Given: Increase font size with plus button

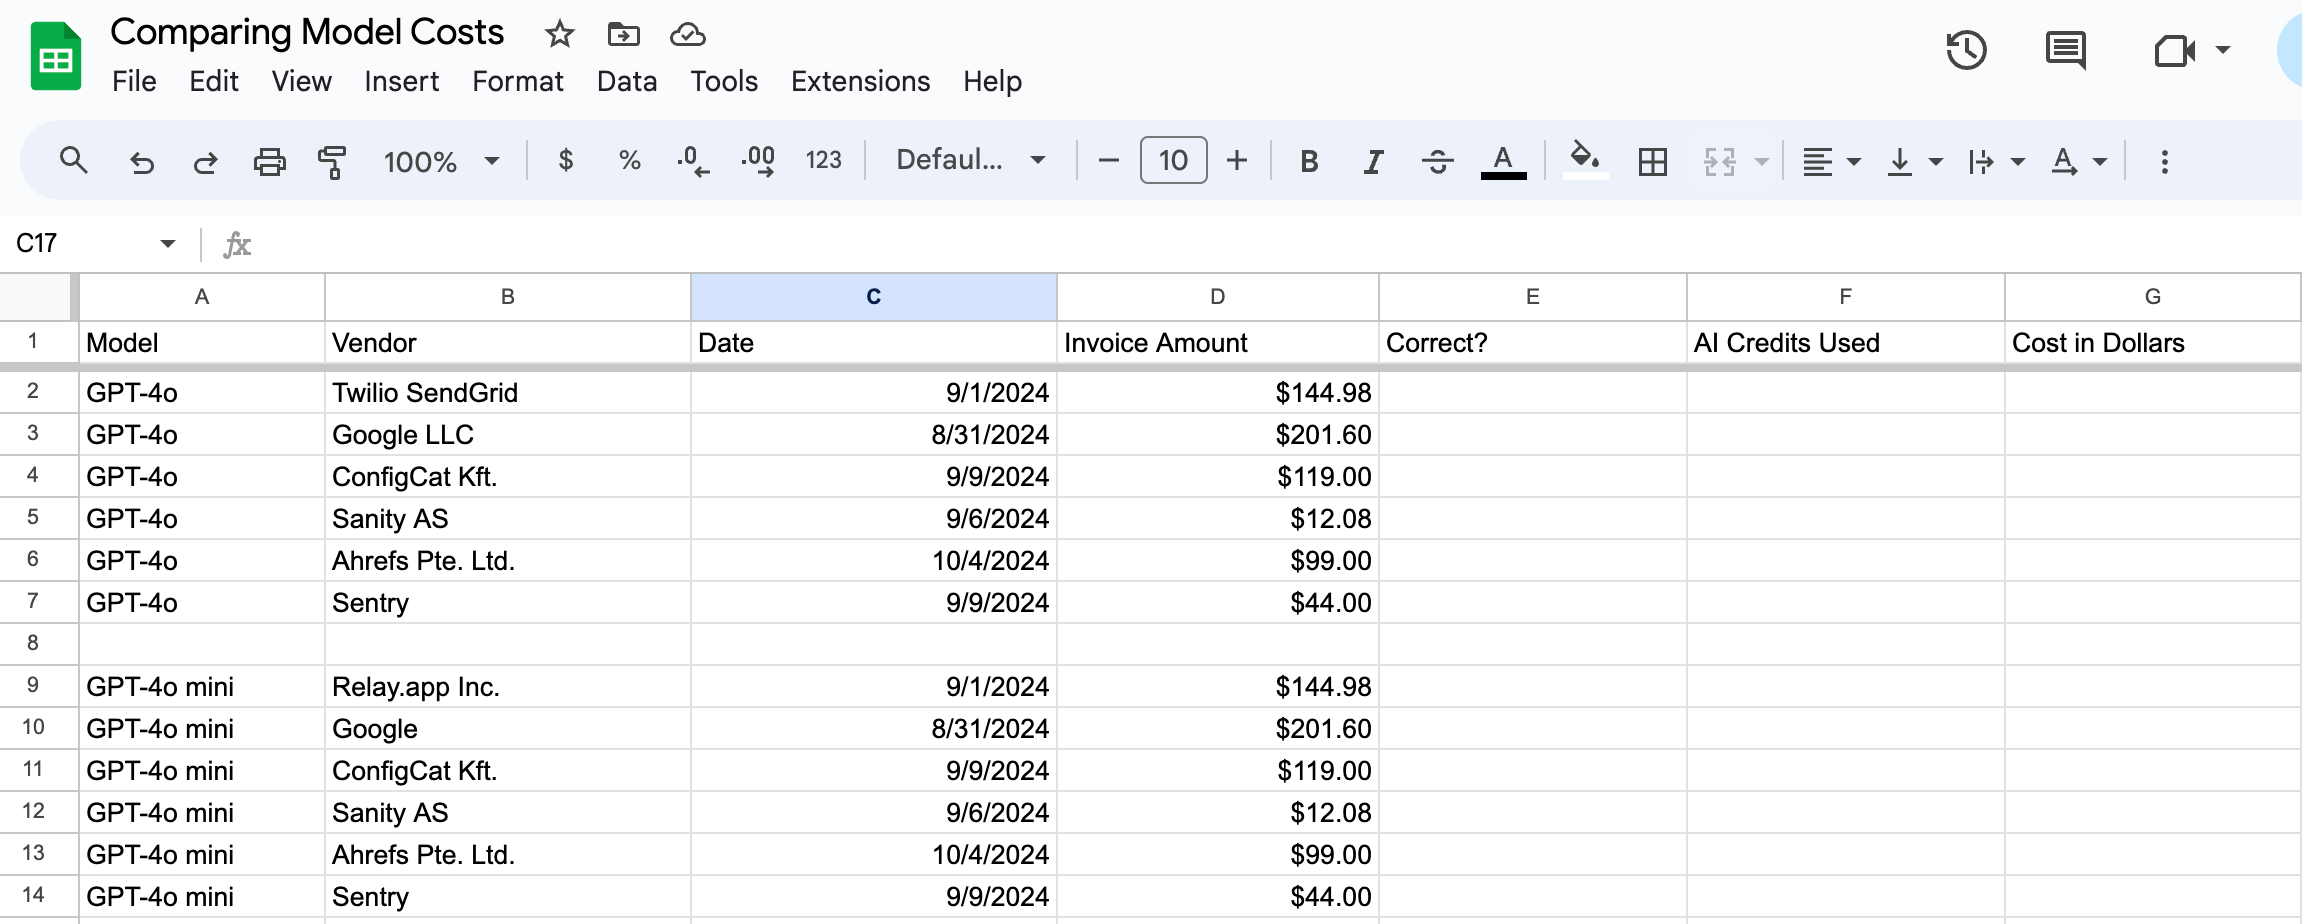Looking at the screenshot, I should [x=1237, y=160].
